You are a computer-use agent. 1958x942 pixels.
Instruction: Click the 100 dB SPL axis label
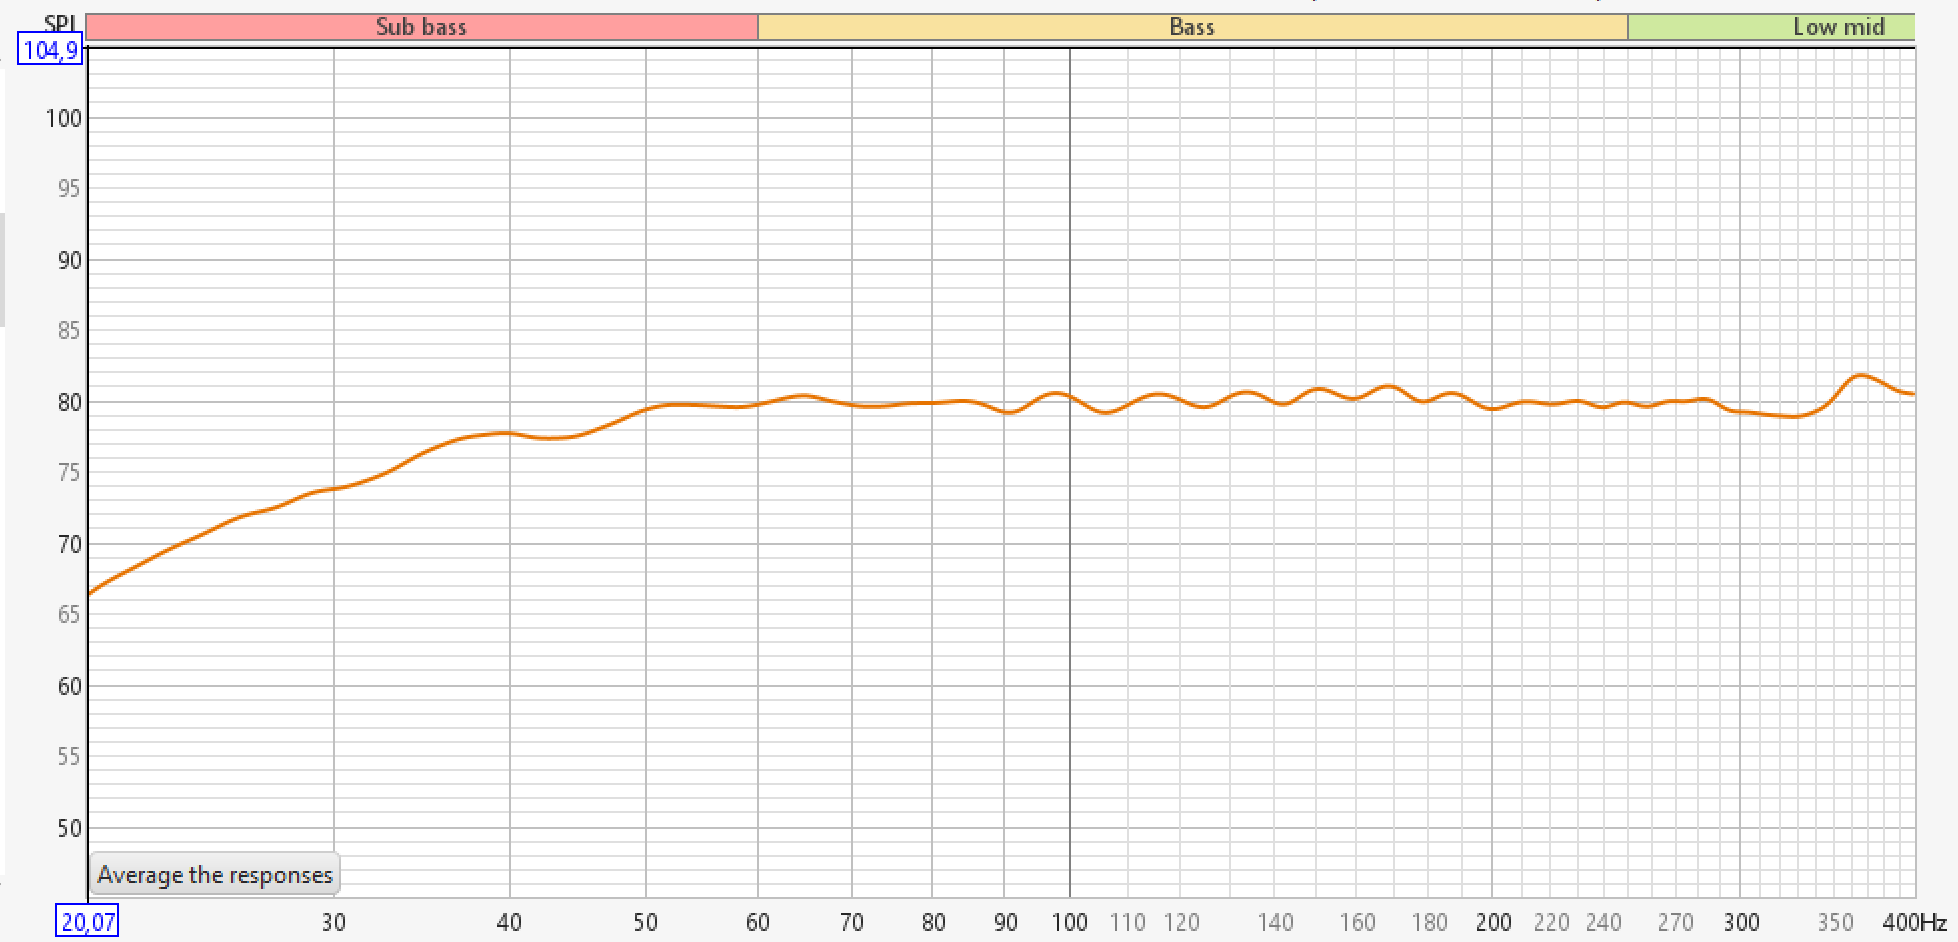(x=64, y=119)
